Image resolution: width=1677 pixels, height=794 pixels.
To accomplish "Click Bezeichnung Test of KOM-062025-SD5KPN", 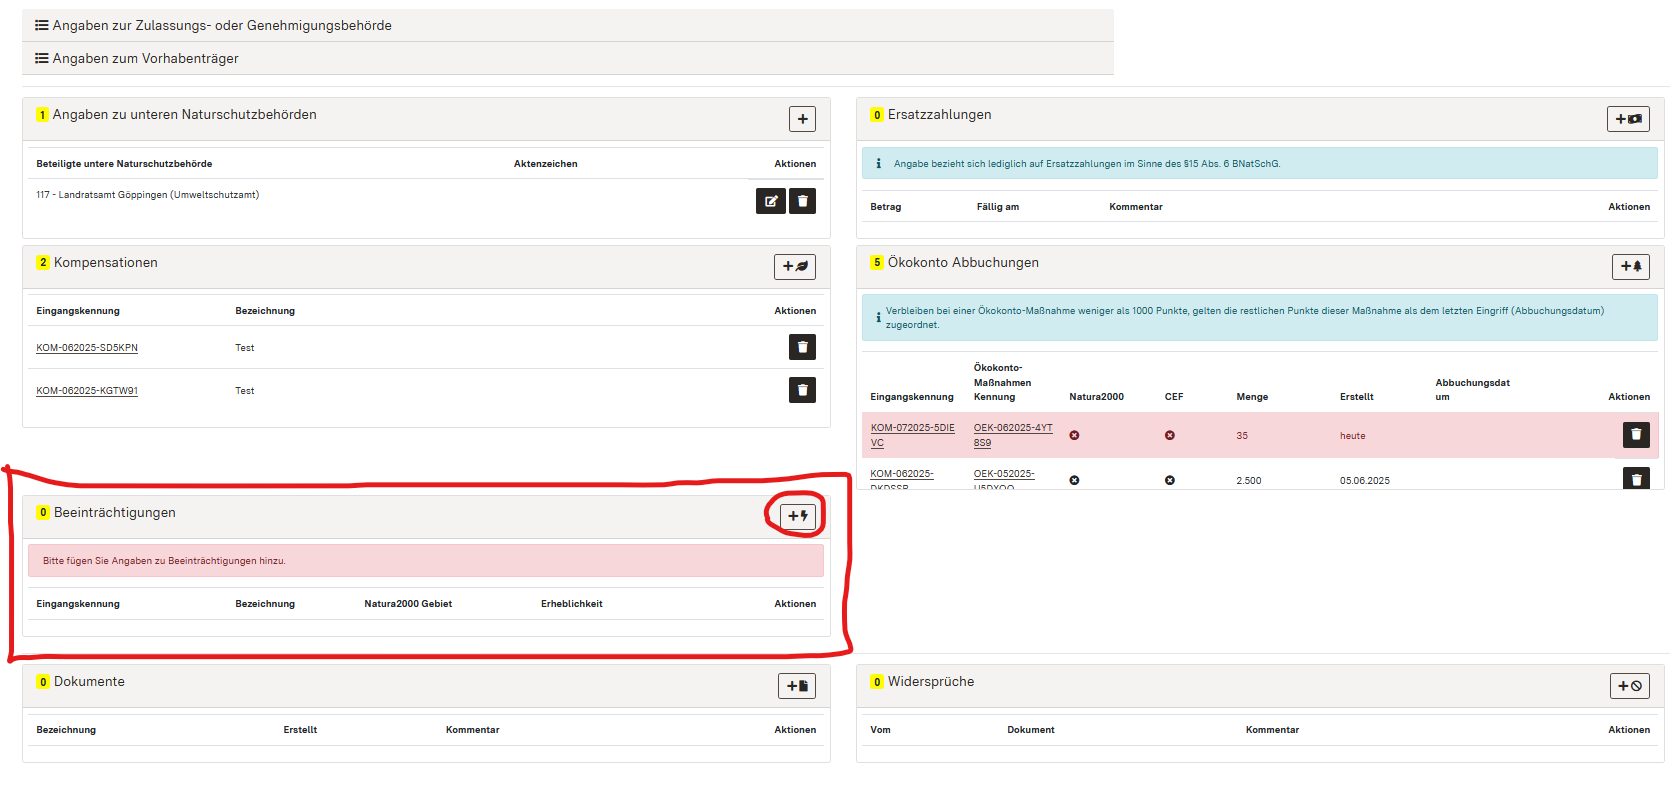I will (x=245, y=348).
